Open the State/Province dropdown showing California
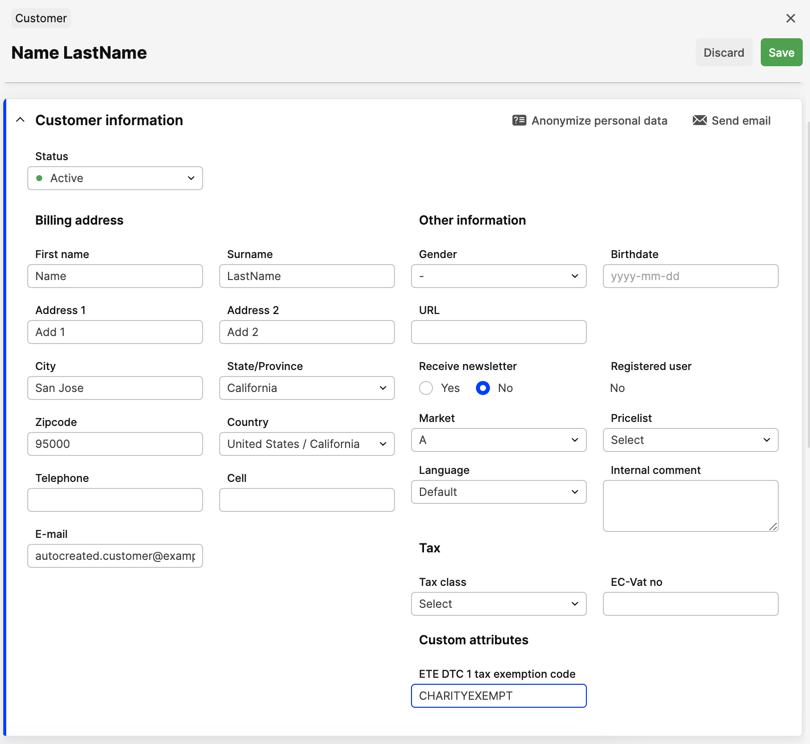This screenshot has height=744, width=810. 306,387
